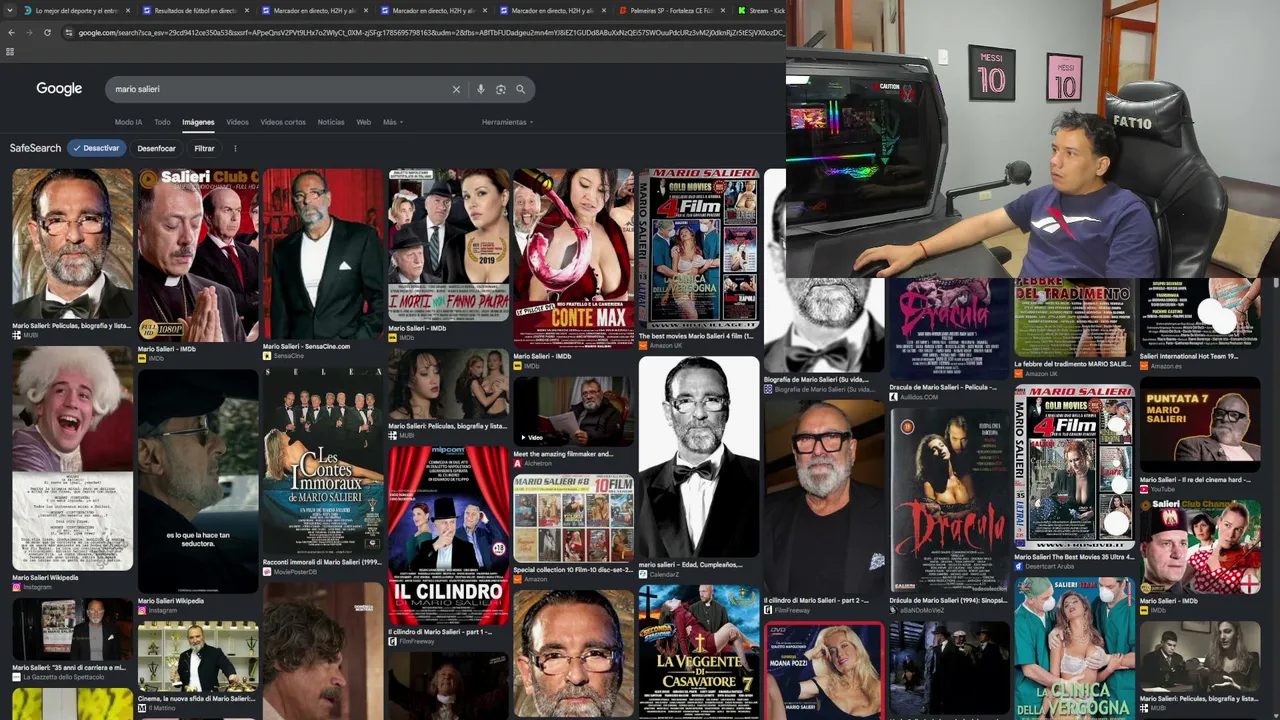1280x720 pixels.
Task: Start voice search with the microphone icon
Action: [481, 89]
